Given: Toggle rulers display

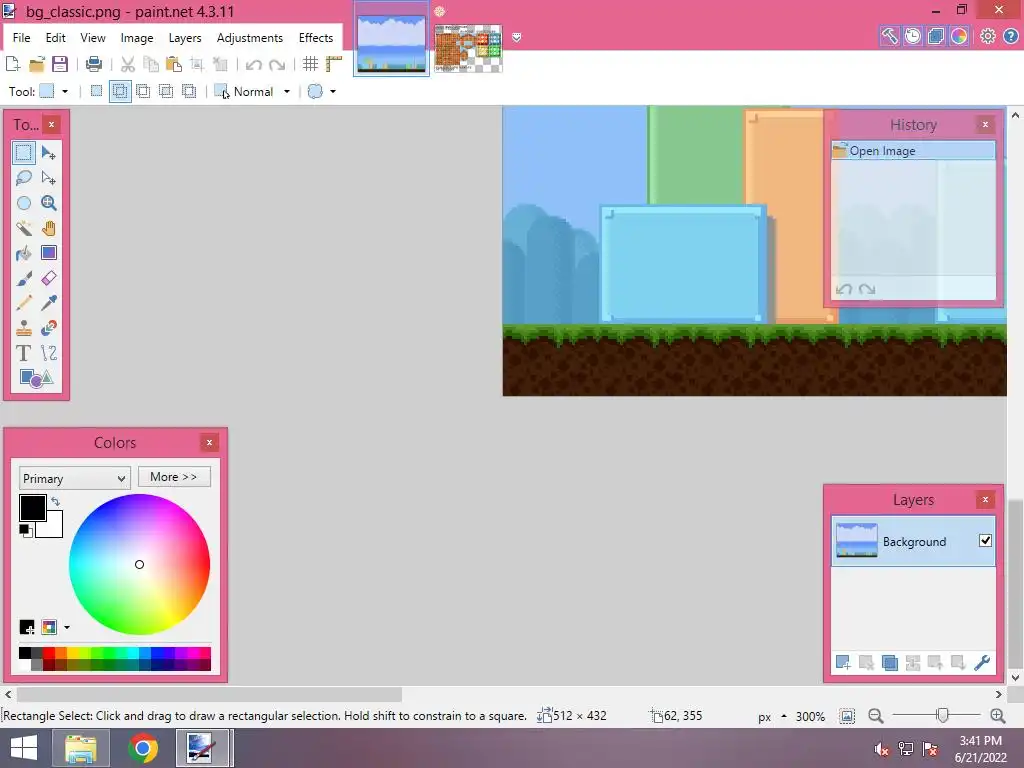Looking at the screenshot, I should (x=334, y=64).
